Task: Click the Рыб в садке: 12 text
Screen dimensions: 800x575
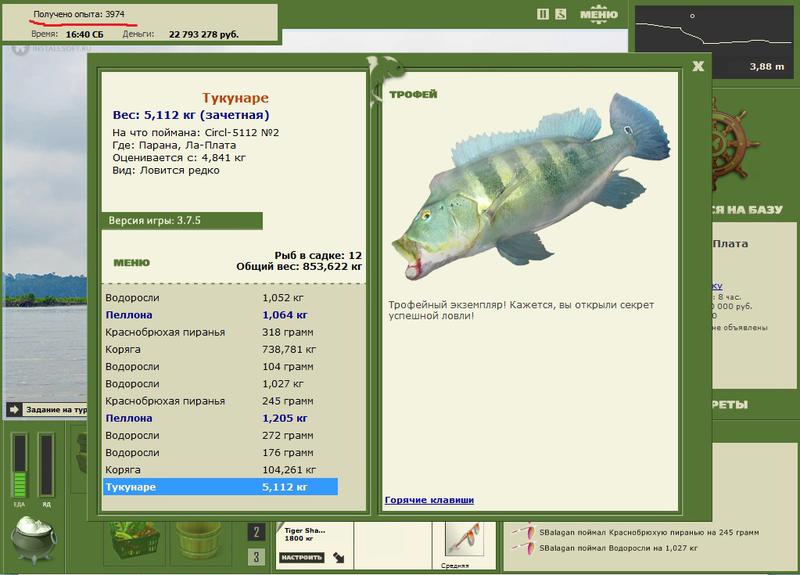Action: coord(318,255)
